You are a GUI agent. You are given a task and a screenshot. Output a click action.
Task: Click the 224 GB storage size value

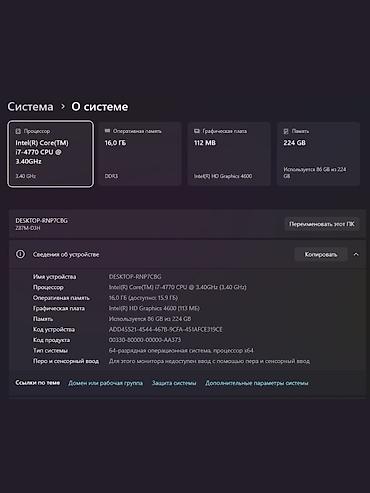[x=294, y=143]
